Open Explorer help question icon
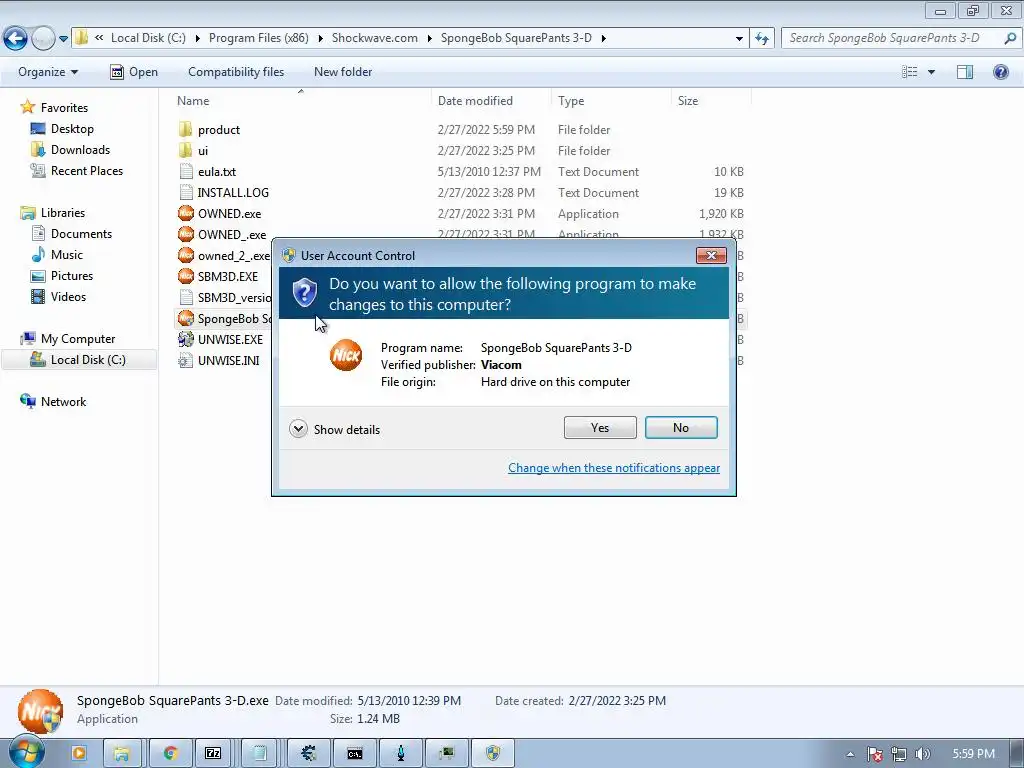1024x768 pixels. click(x=1000, y=72)
